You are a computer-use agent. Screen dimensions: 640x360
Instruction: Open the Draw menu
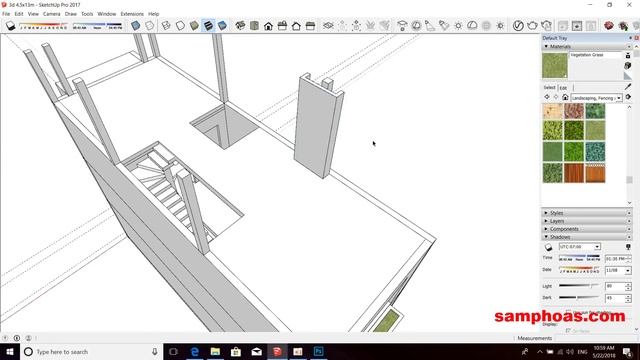(x=71, y=14)
